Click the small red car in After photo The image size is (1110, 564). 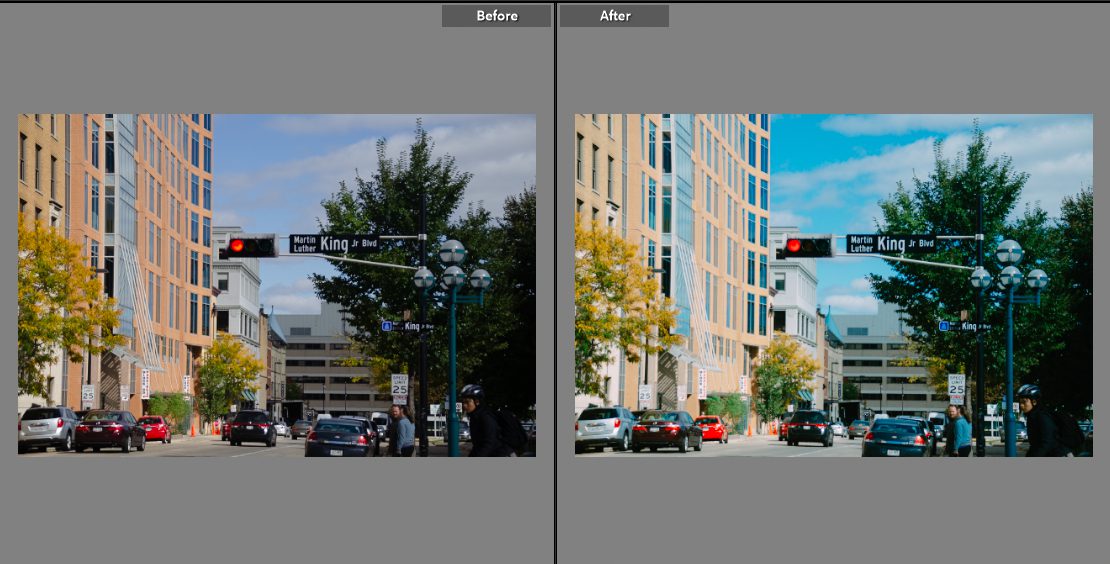[711, 428]
